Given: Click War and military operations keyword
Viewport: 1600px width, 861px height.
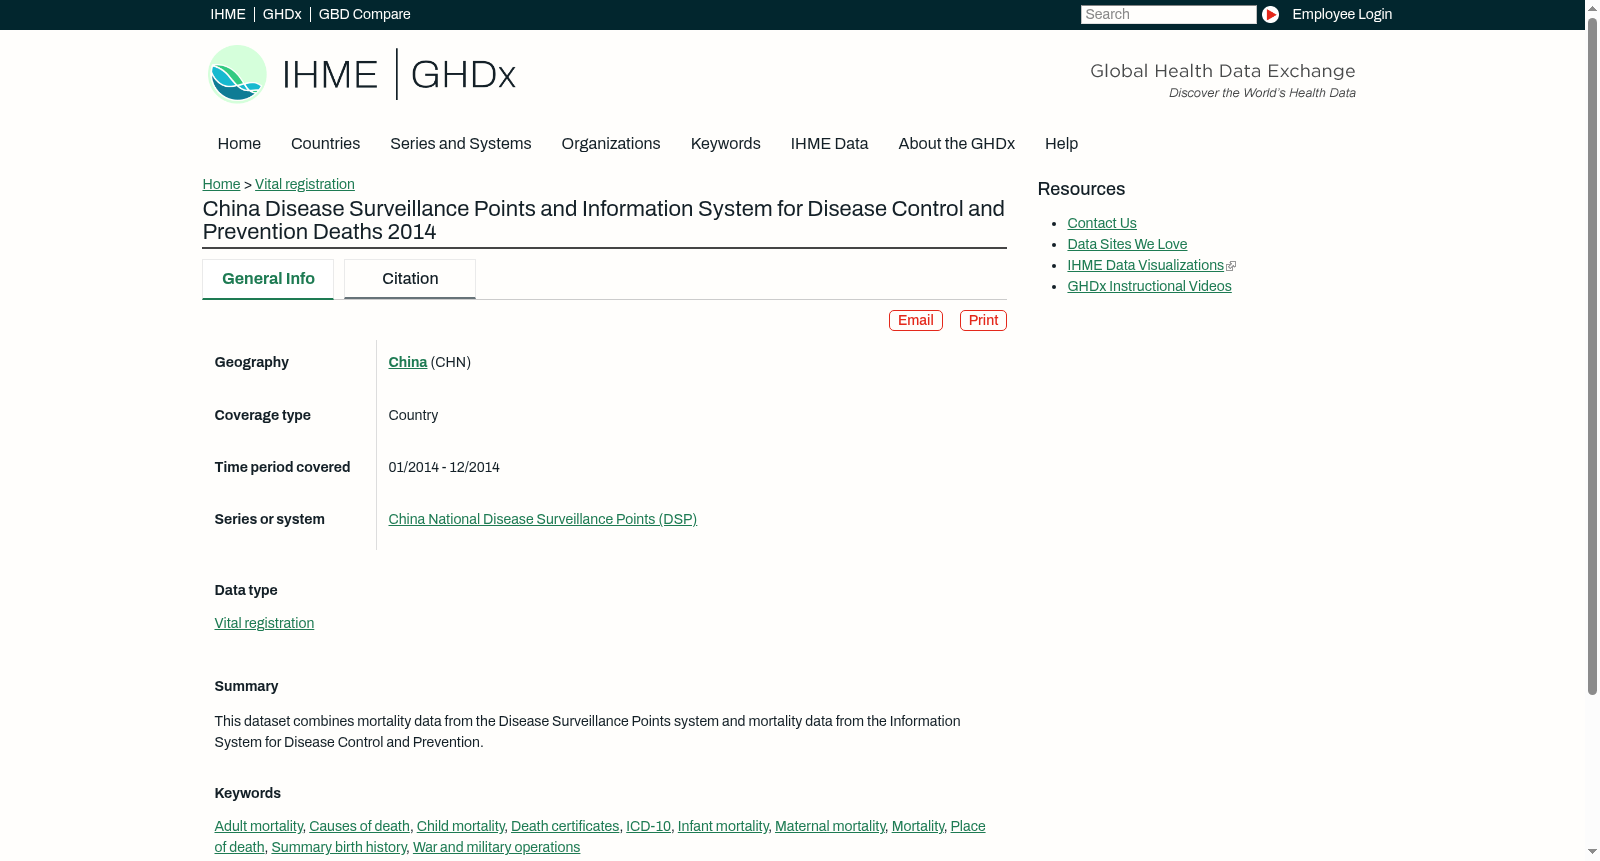Looking at the screenshot, I should pos(496,847).
